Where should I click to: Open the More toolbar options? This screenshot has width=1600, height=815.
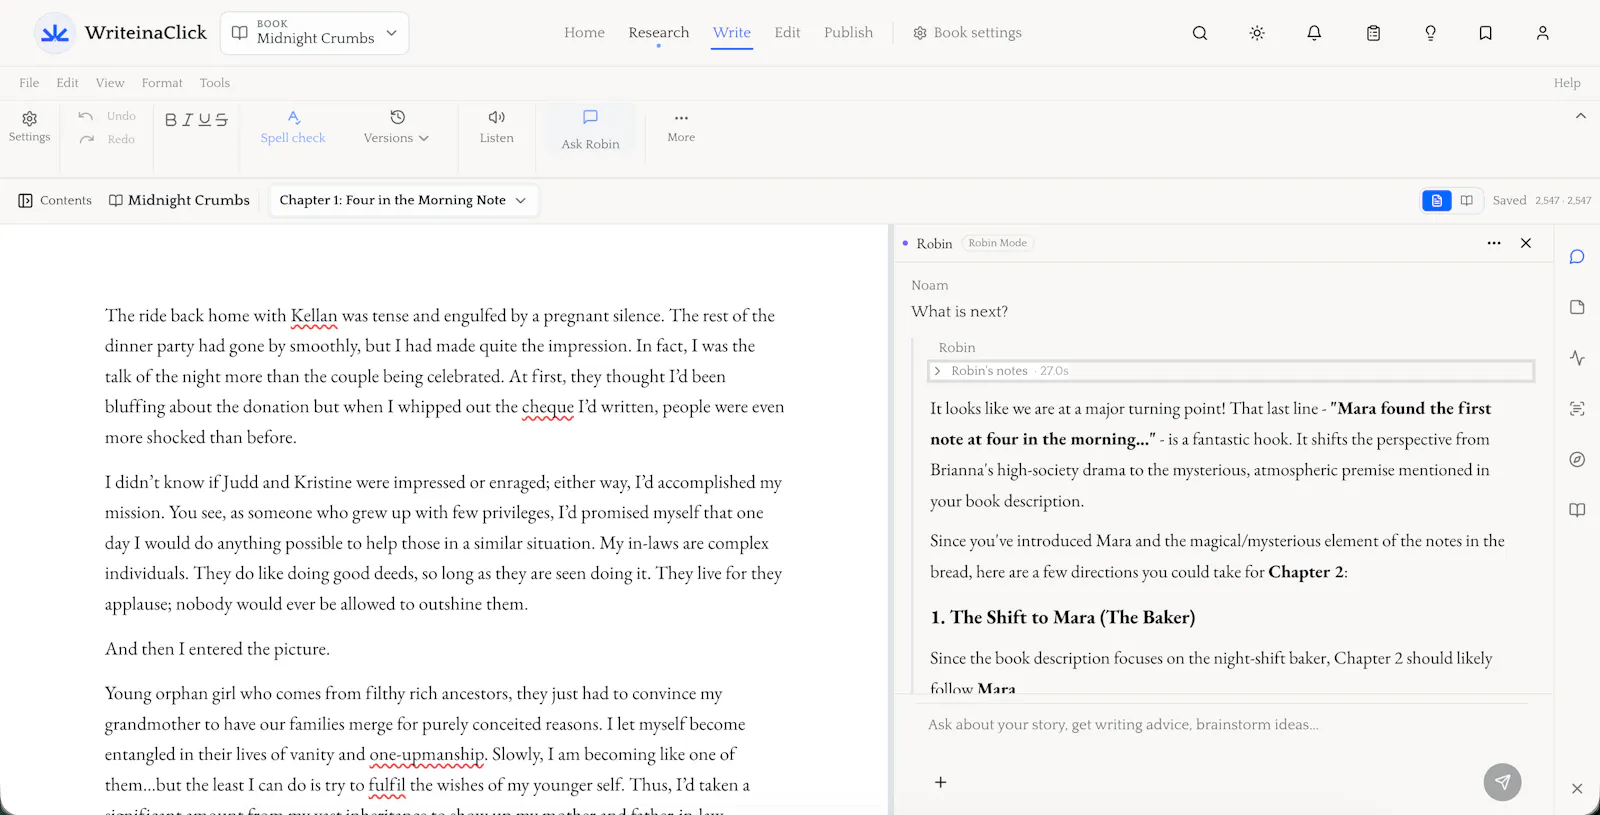(x=681, y=127)
